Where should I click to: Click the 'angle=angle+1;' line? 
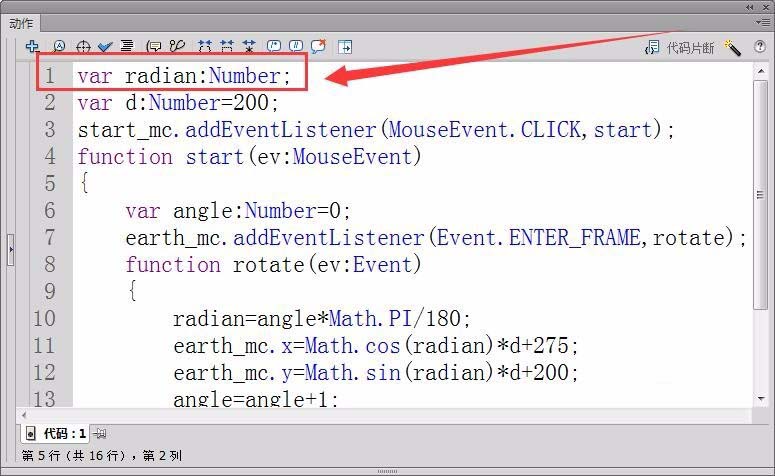coord(256,398)
